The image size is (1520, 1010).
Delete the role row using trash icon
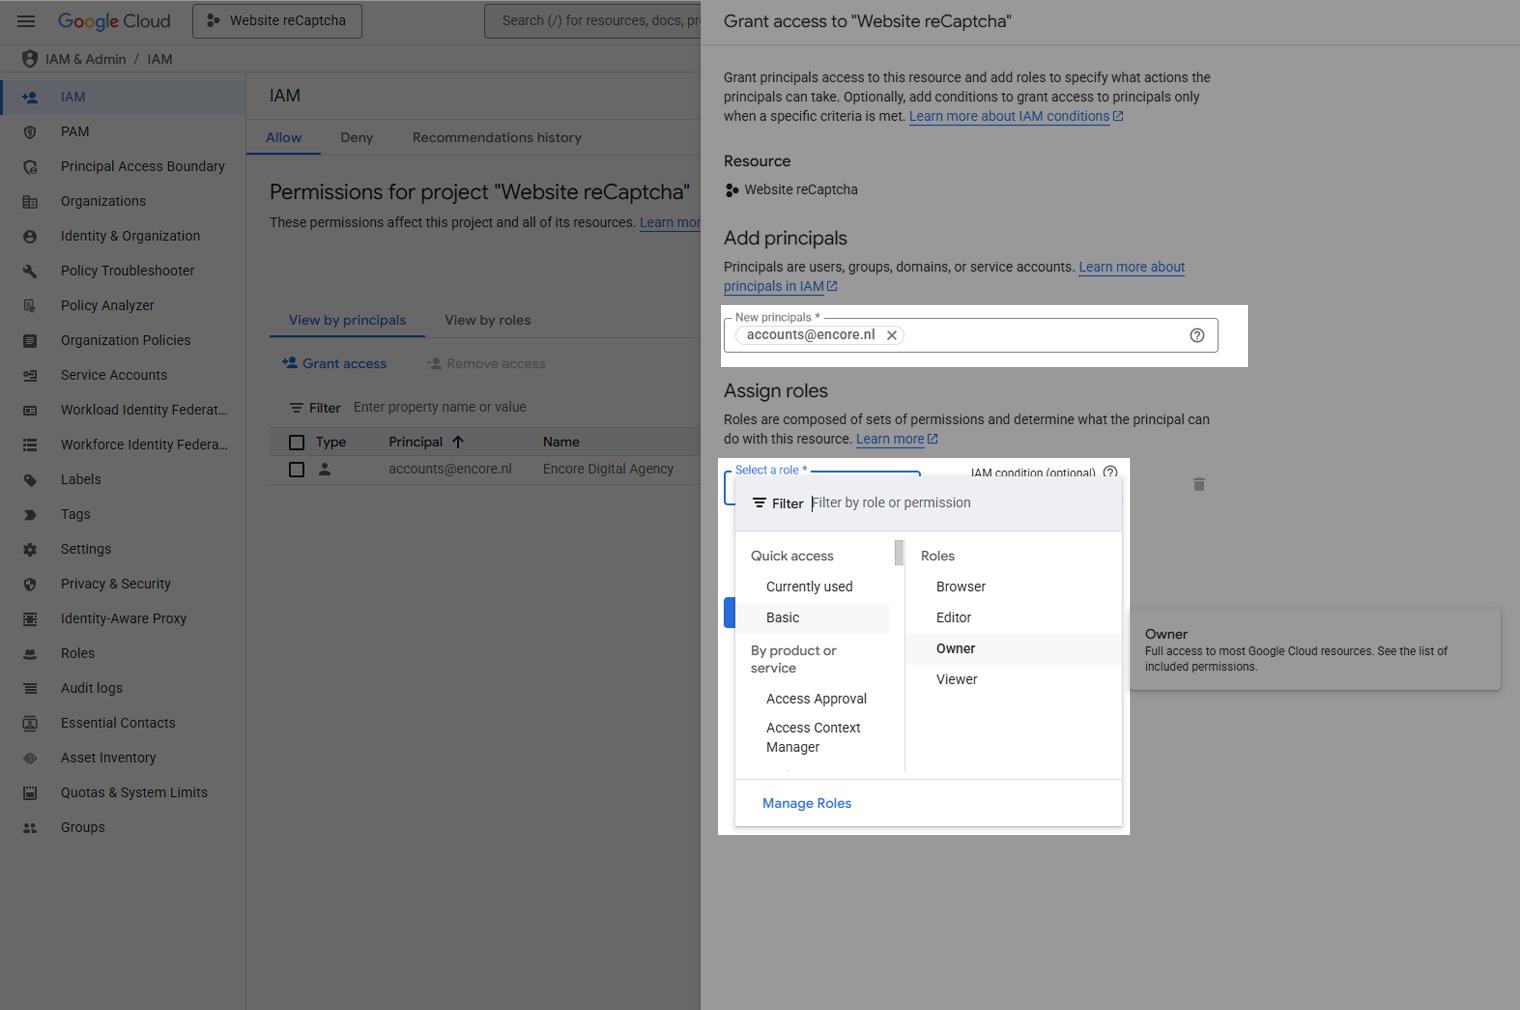coord(1198,484)
